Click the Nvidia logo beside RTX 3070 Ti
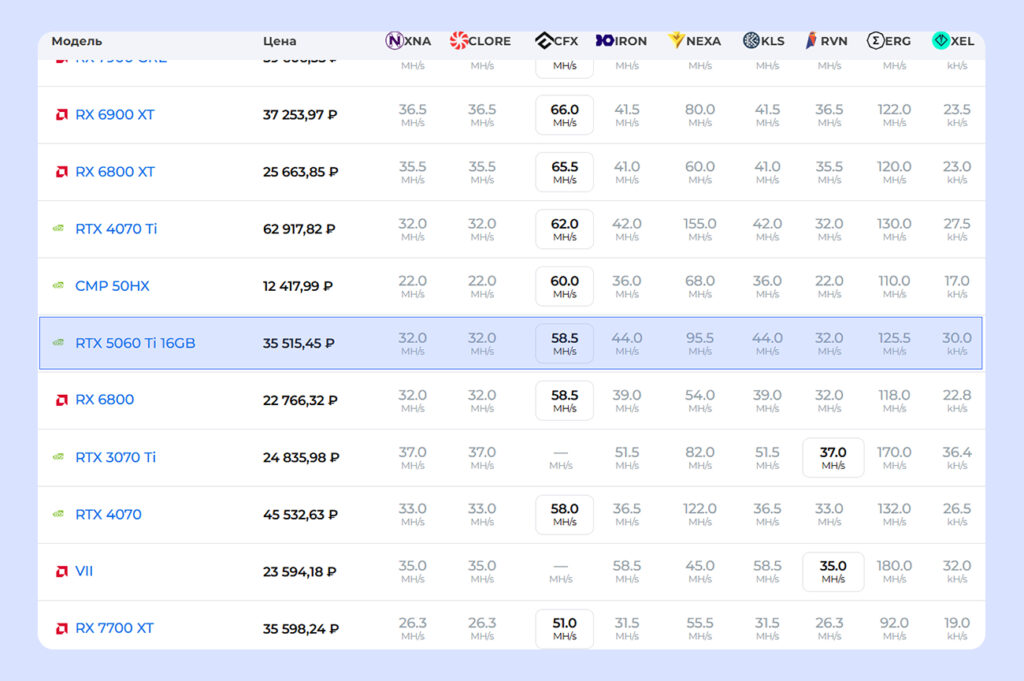The image size is (1024, 681). coord(59,457)
